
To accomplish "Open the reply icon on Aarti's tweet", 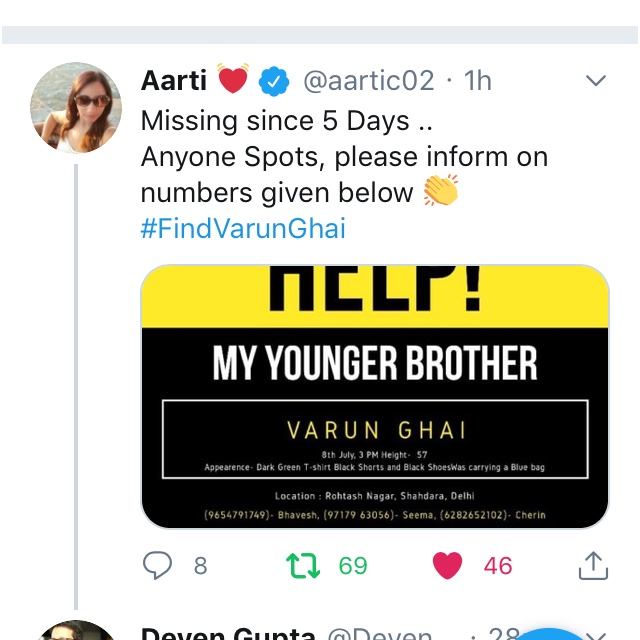I will (x=157, y=565).
